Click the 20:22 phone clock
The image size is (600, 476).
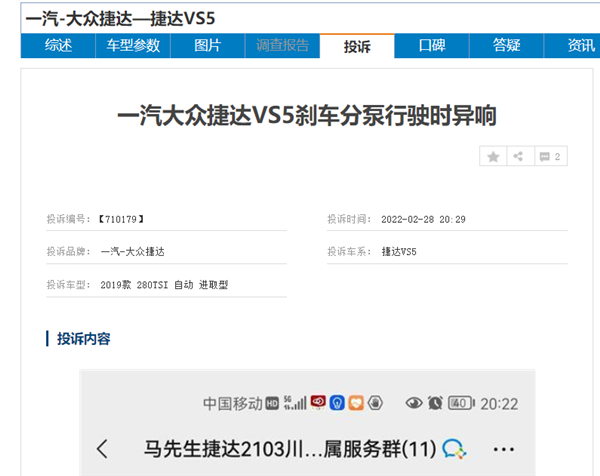pyautogui.click(x=499, y=404)
